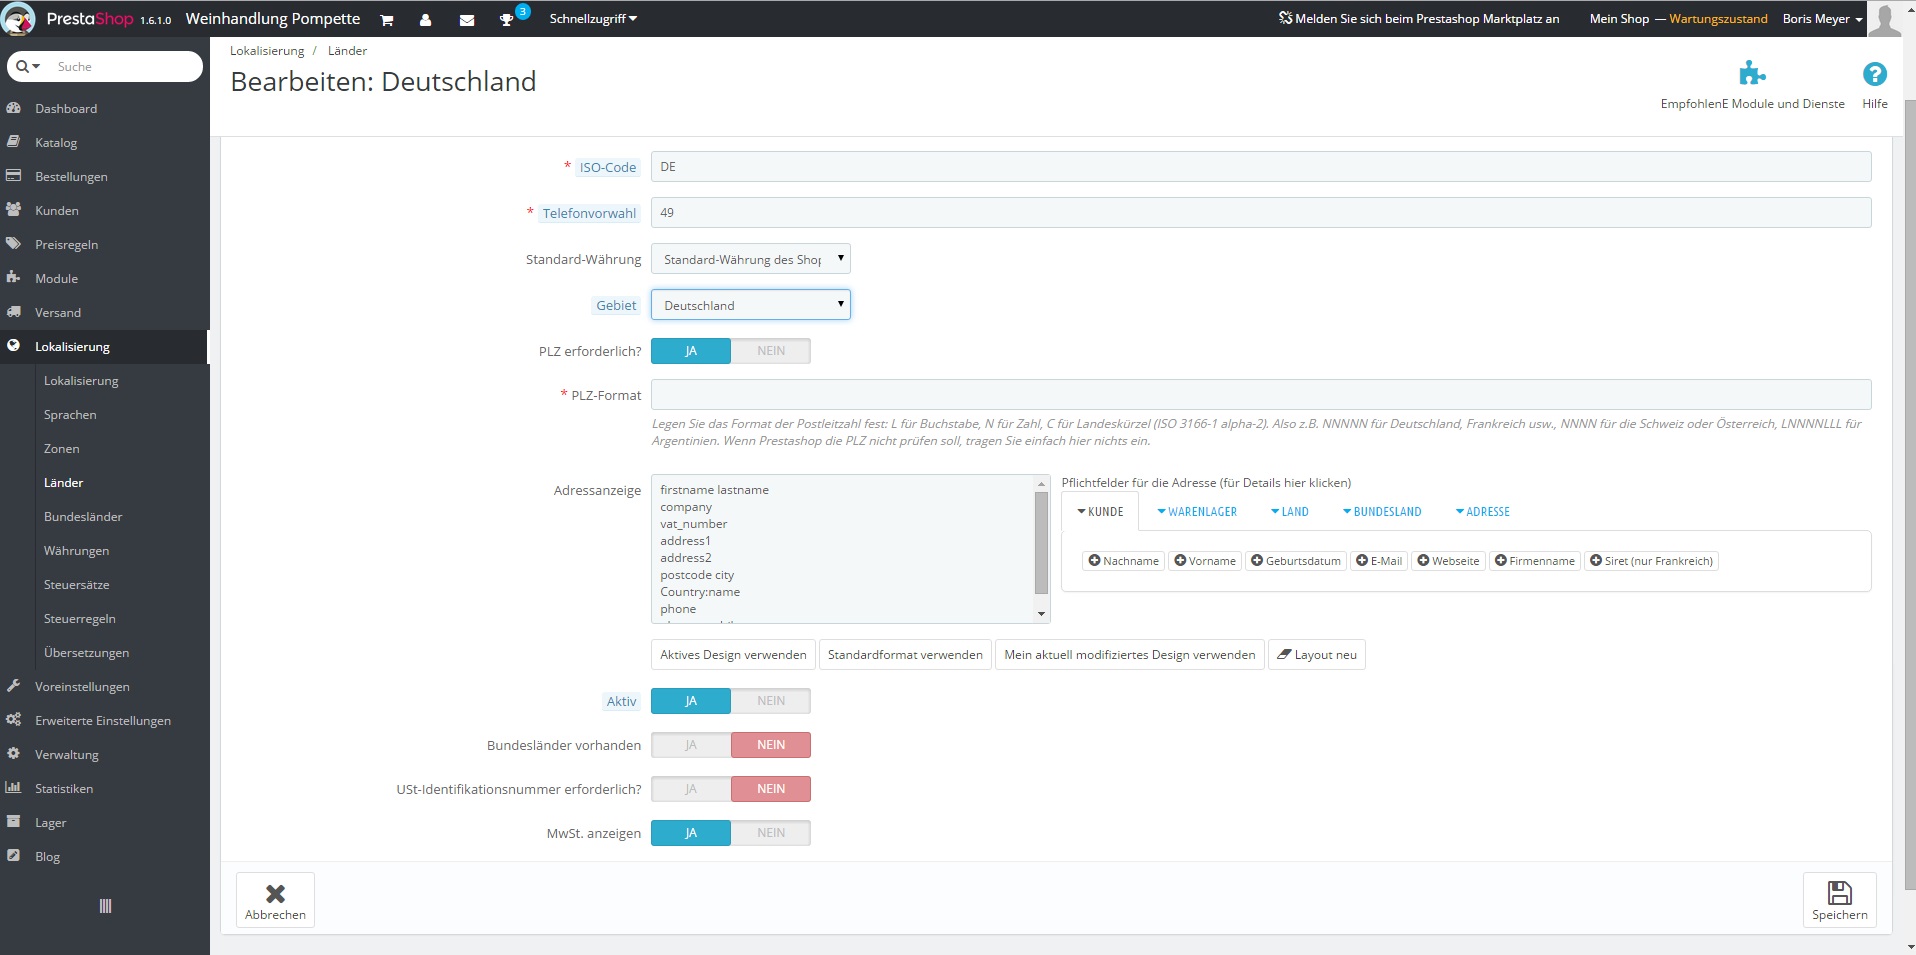
Task: Click the Preisregeln tag icon
Action: [14, 244]
